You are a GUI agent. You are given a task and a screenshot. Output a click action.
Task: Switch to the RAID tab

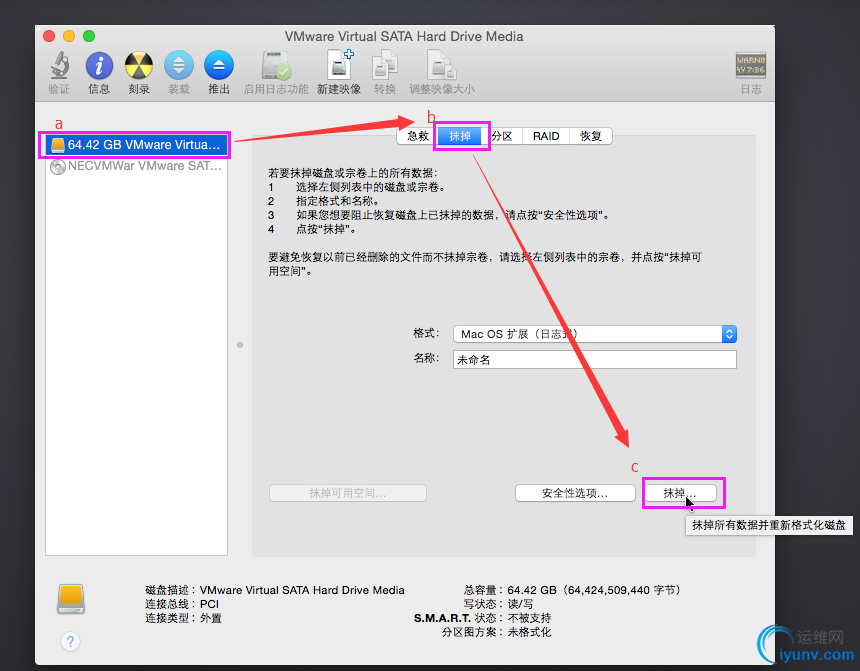[x=546, y=136]
